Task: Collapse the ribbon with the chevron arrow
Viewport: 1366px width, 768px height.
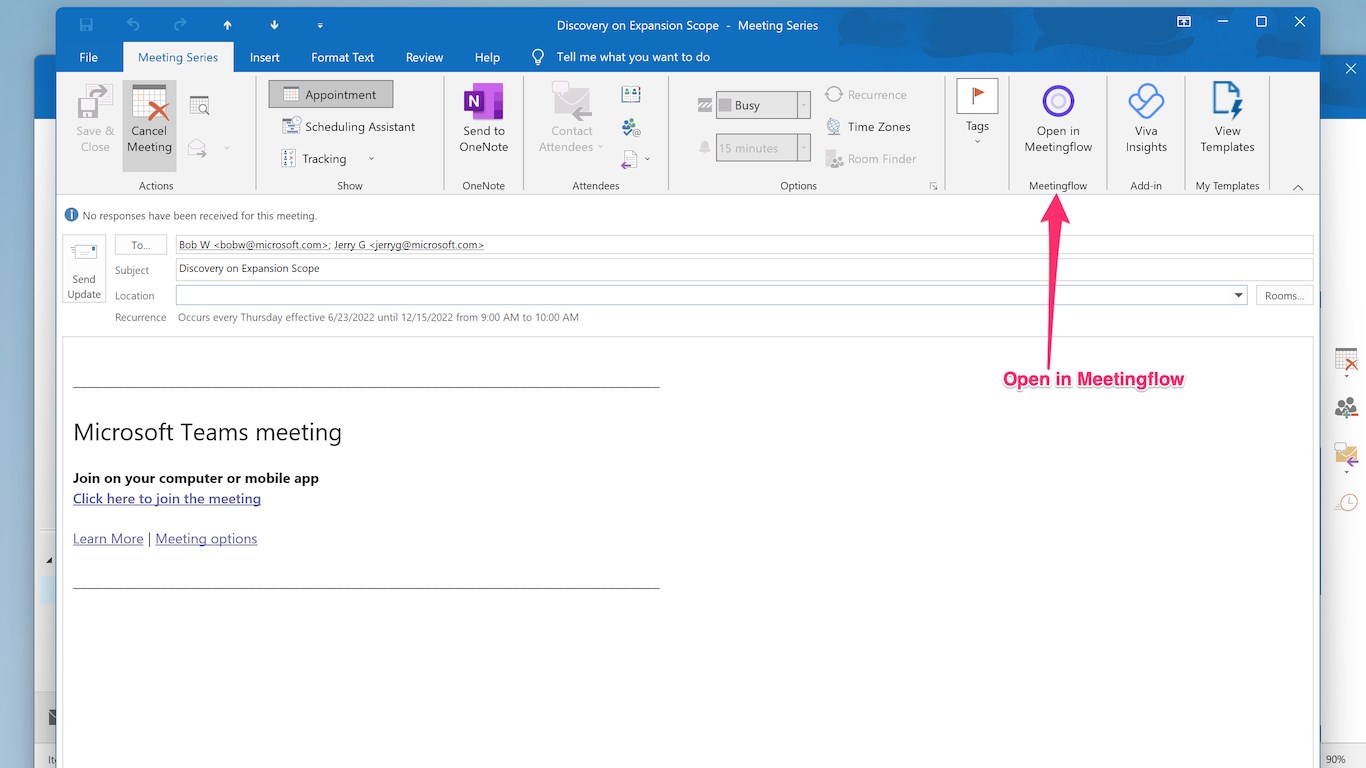Action: tap(1298, 187)
